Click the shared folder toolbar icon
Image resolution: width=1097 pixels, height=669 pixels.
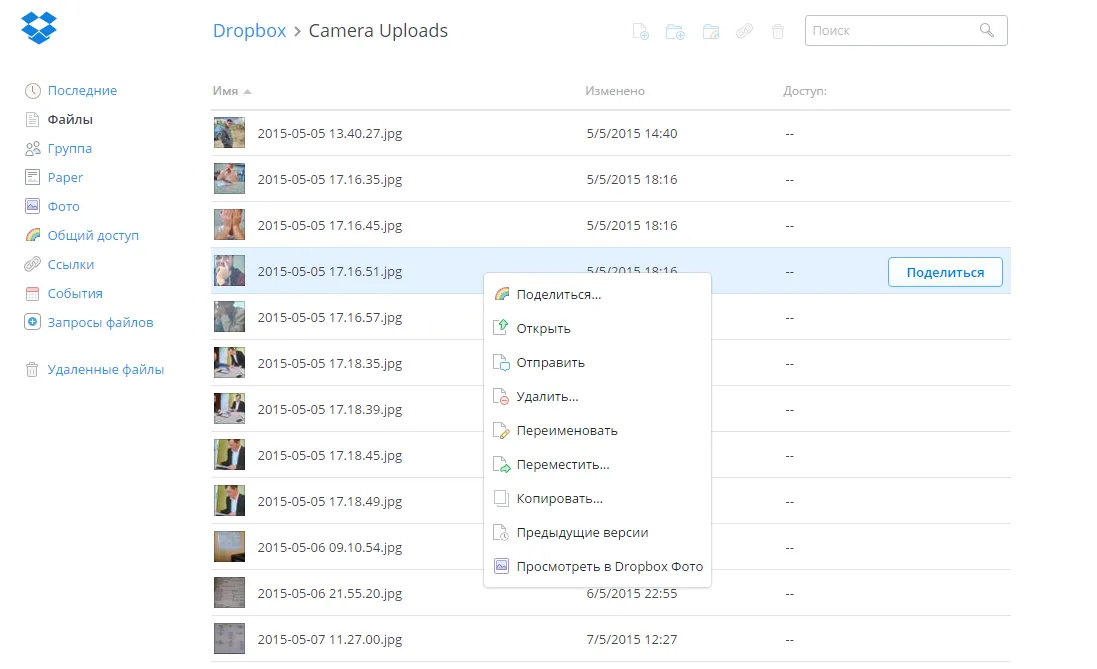click(x=711, y=31)
